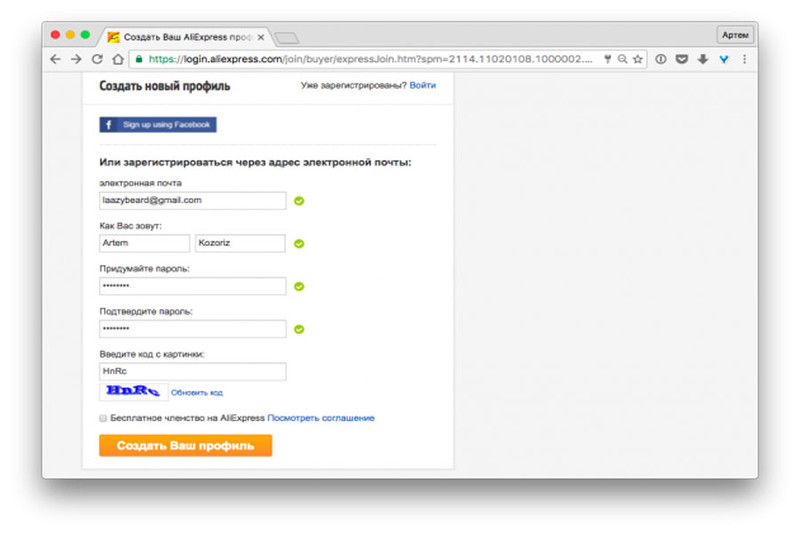Open a new tab next to AliExpress tab

point(287,38)
